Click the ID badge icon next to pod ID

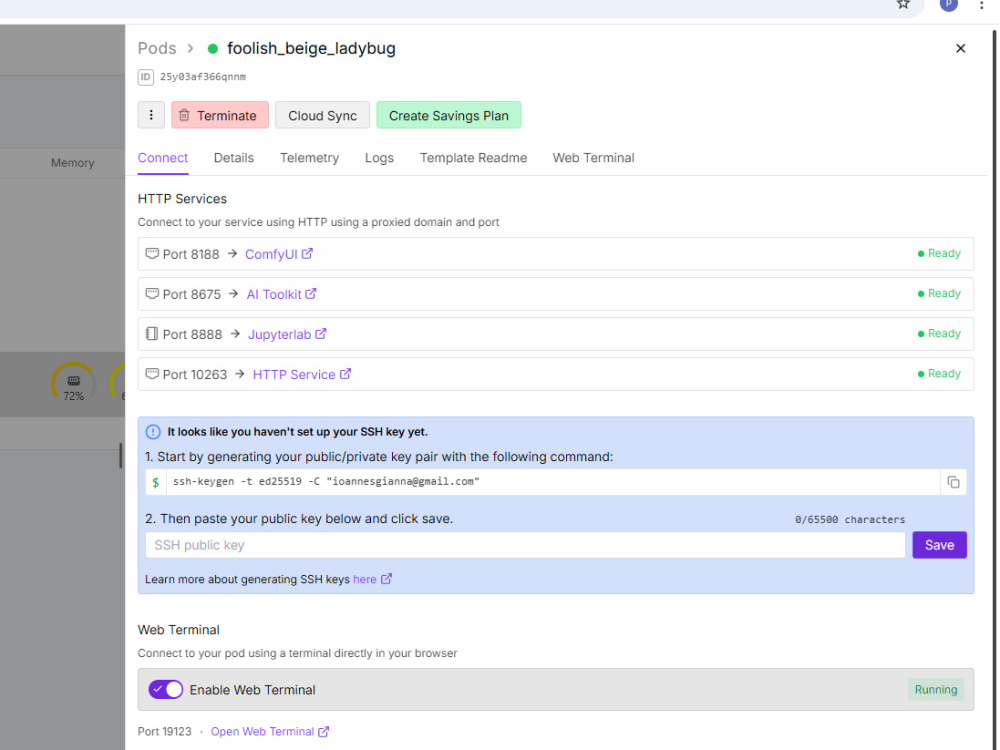[x=145, y=77]
